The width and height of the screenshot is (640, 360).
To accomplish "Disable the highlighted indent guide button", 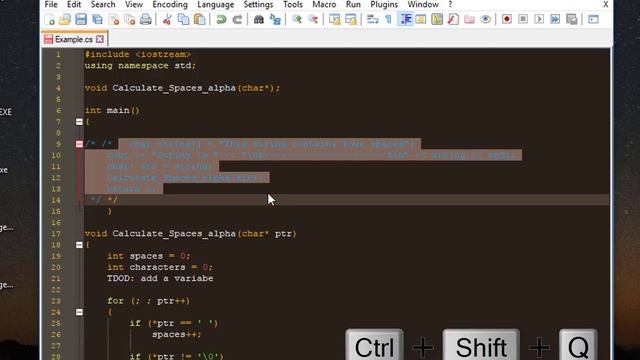I will pyautogui.click(x=405, y=19).
